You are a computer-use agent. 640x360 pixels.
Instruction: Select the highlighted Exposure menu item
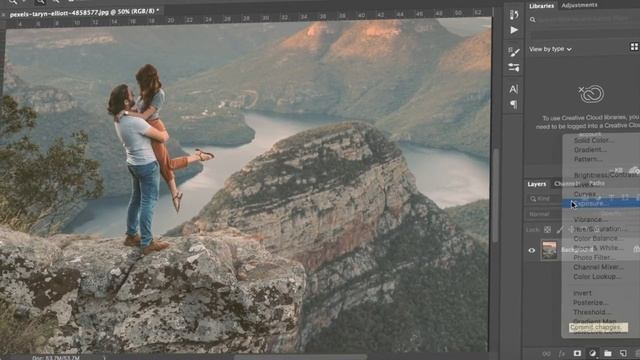pos(600,203)
